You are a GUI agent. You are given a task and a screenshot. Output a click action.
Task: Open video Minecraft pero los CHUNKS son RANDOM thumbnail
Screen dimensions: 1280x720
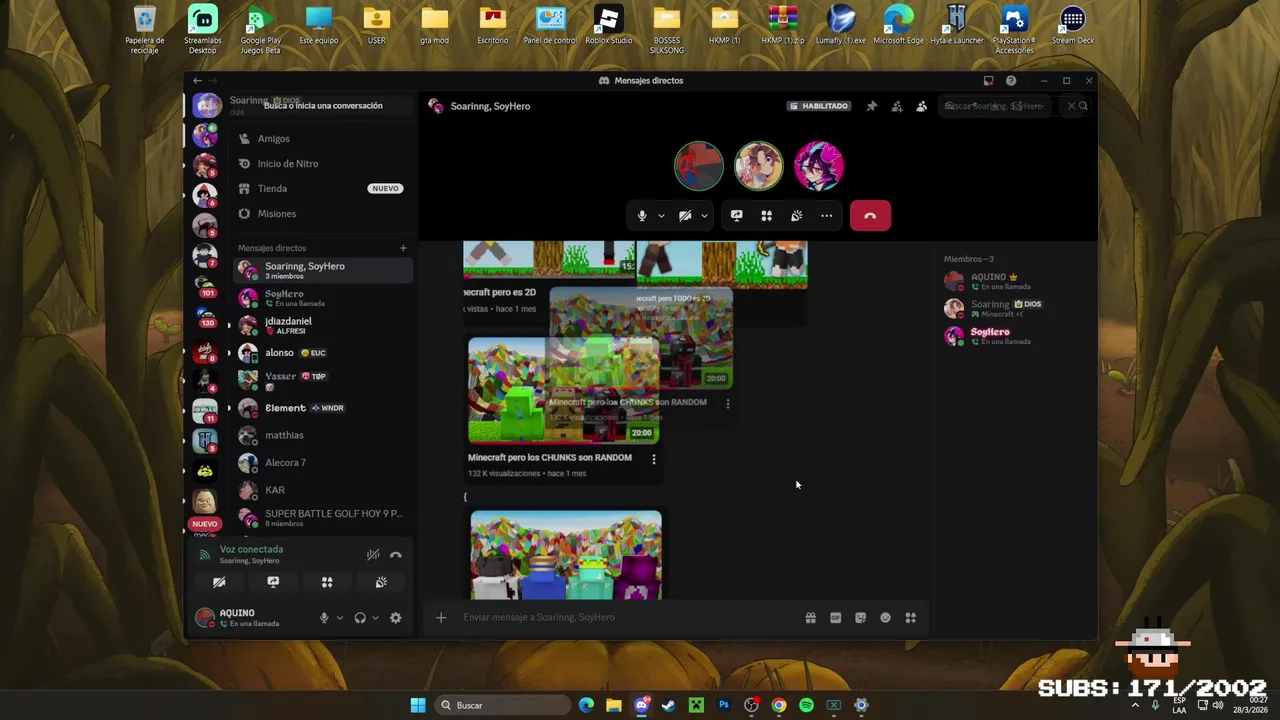point(564,391)
